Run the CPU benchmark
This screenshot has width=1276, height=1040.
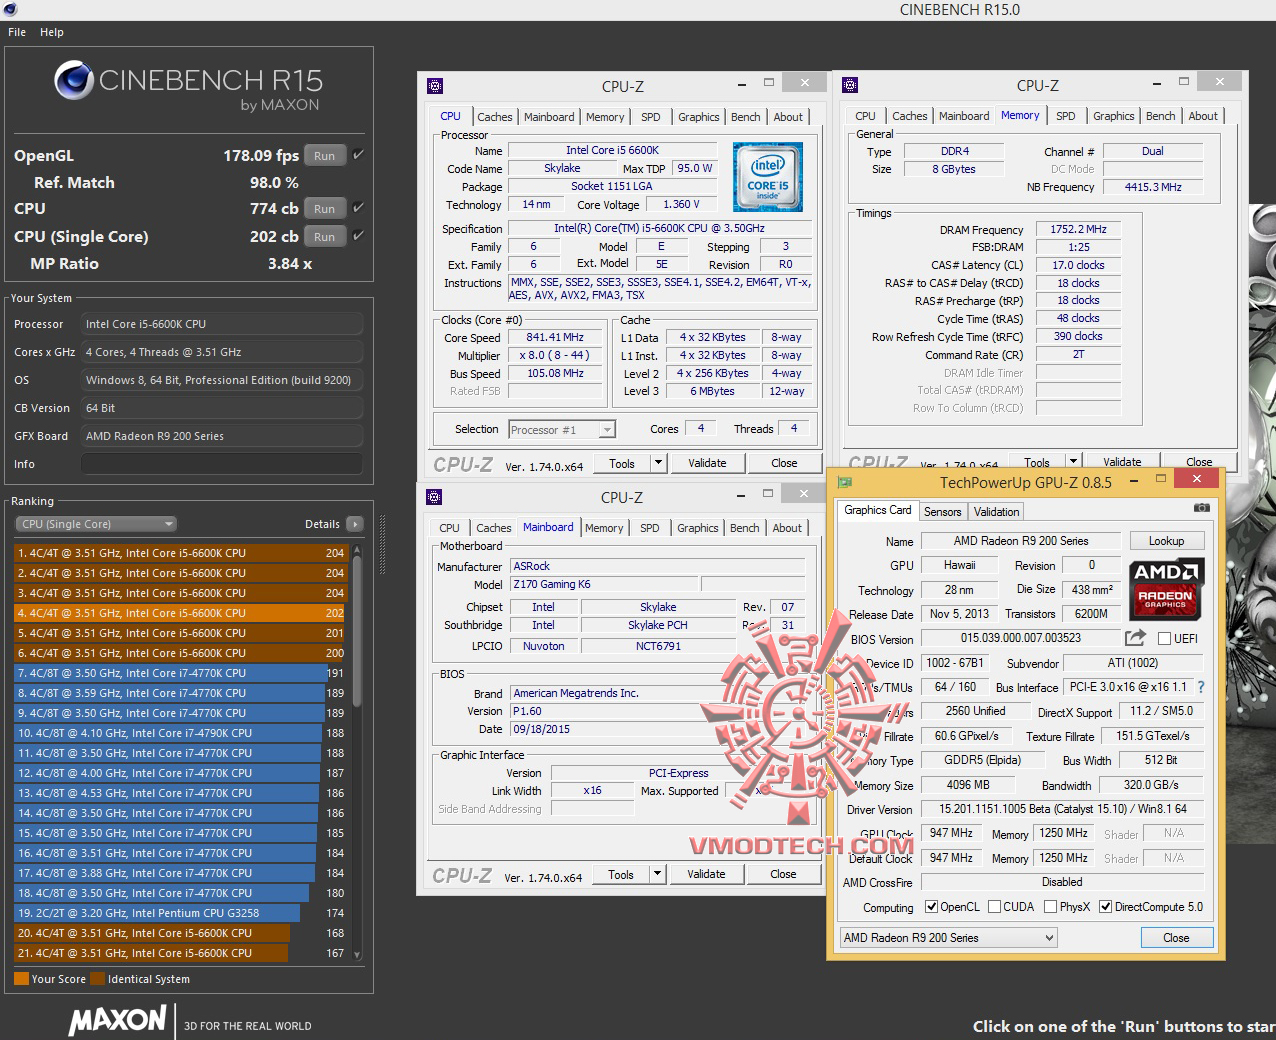coord(324,208)
